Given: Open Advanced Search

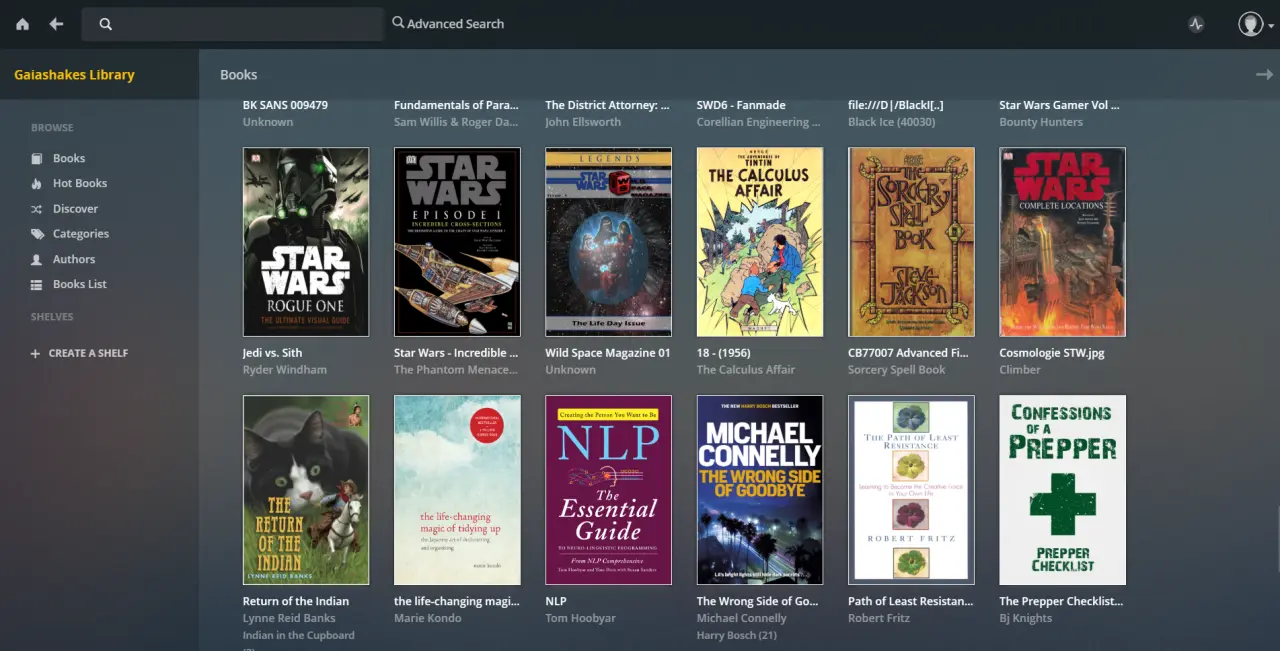Looking at the screenshot, I should [x=448, y=24].
